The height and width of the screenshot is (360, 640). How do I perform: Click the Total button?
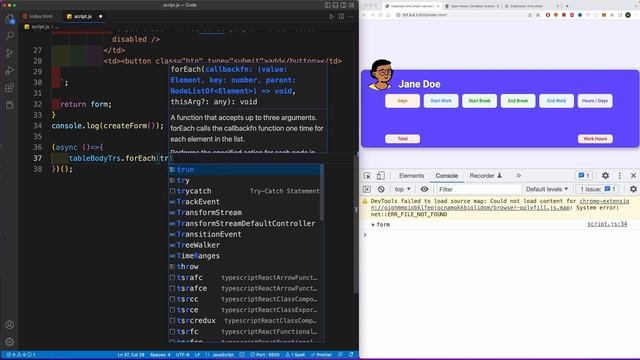click(x=402, y=139)
